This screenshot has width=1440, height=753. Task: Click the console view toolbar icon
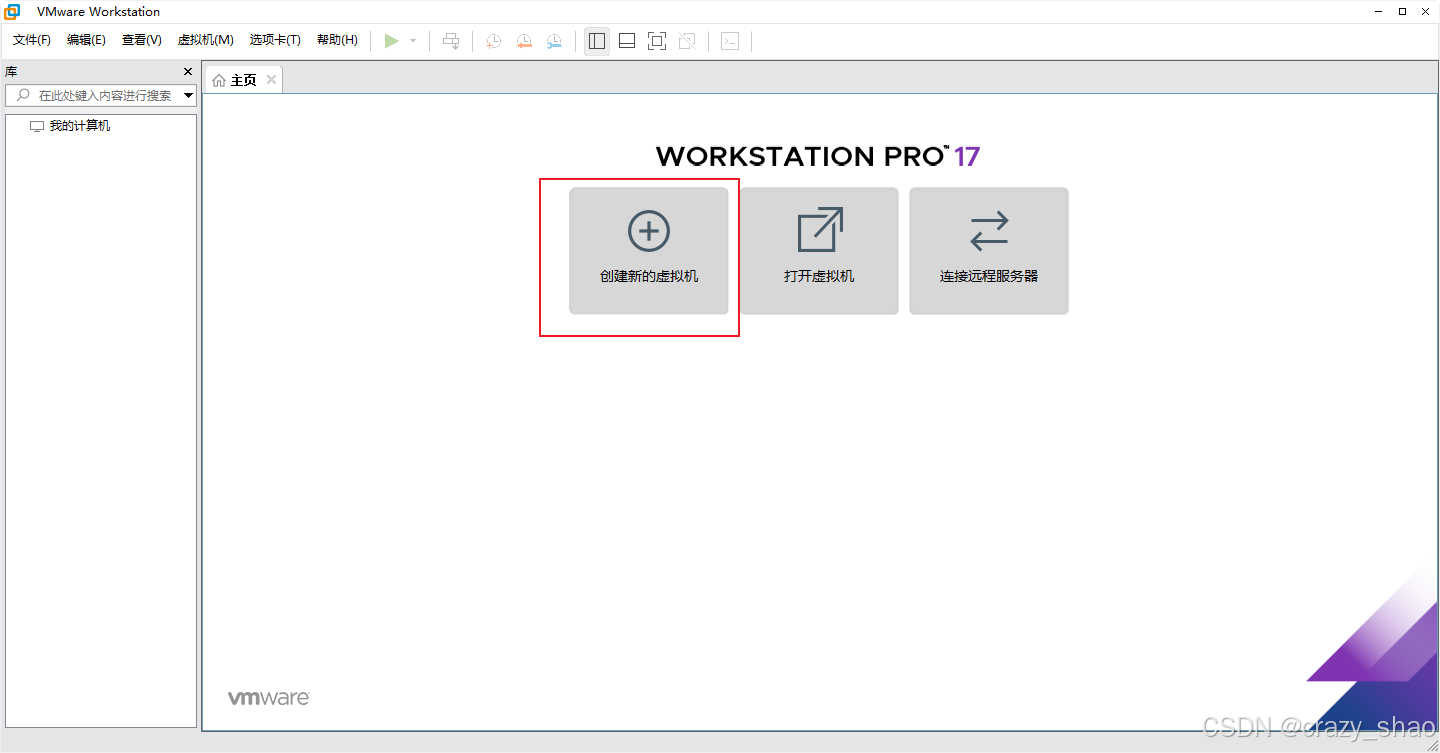tap(730, 41)
